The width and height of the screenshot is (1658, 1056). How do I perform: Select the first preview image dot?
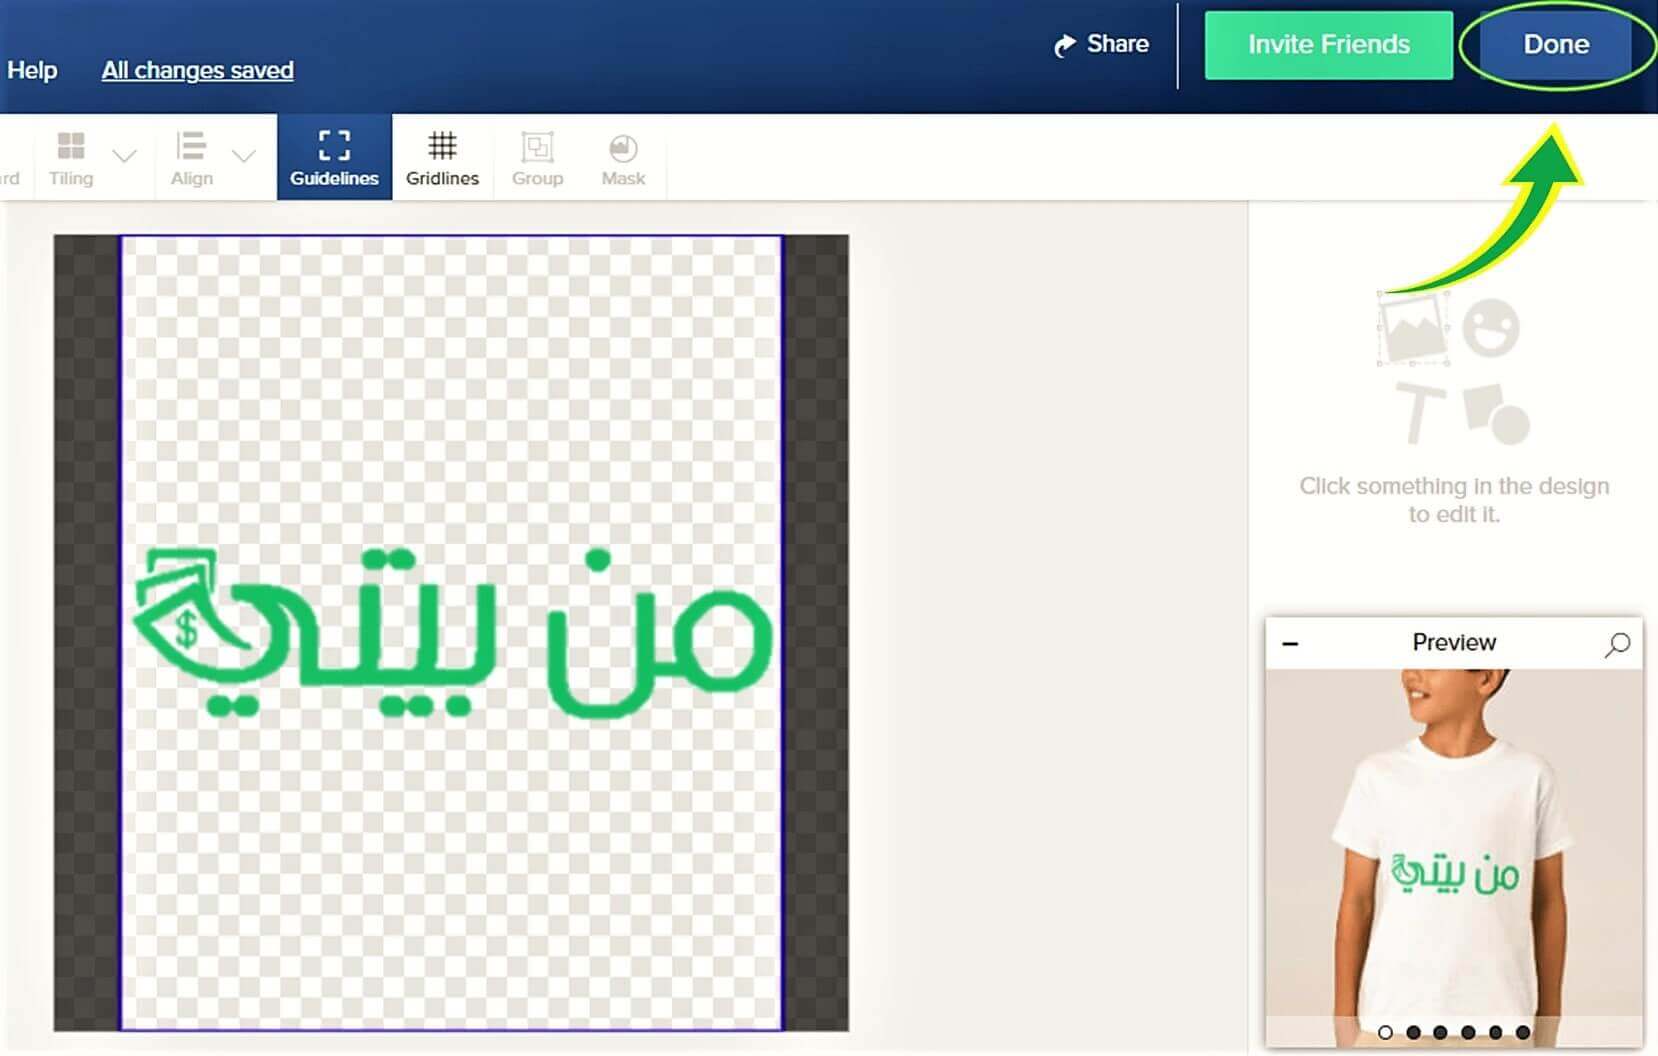[x=1385, y=1032]
